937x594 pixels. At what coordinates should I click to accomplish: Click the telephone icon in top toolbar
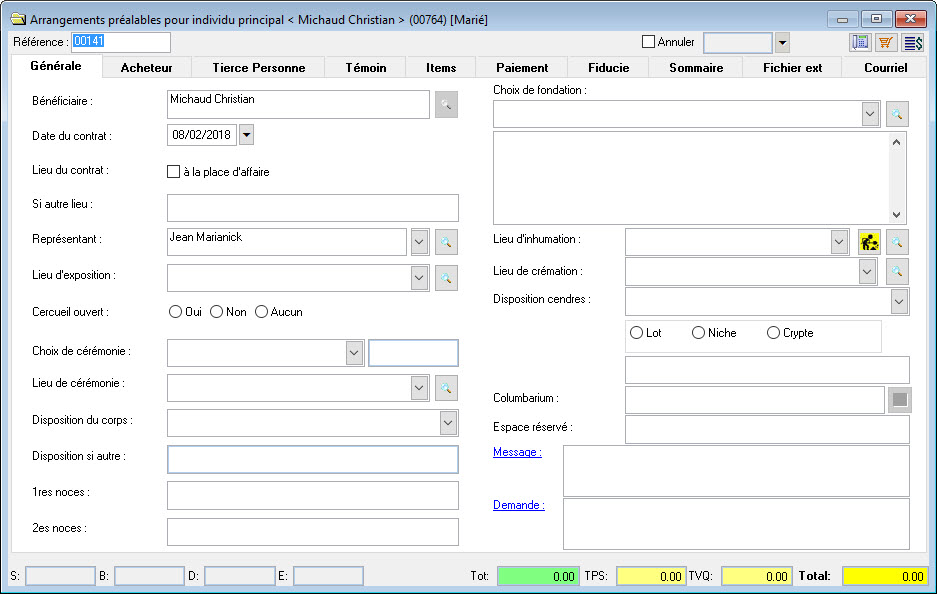click(x=860, y=42)
